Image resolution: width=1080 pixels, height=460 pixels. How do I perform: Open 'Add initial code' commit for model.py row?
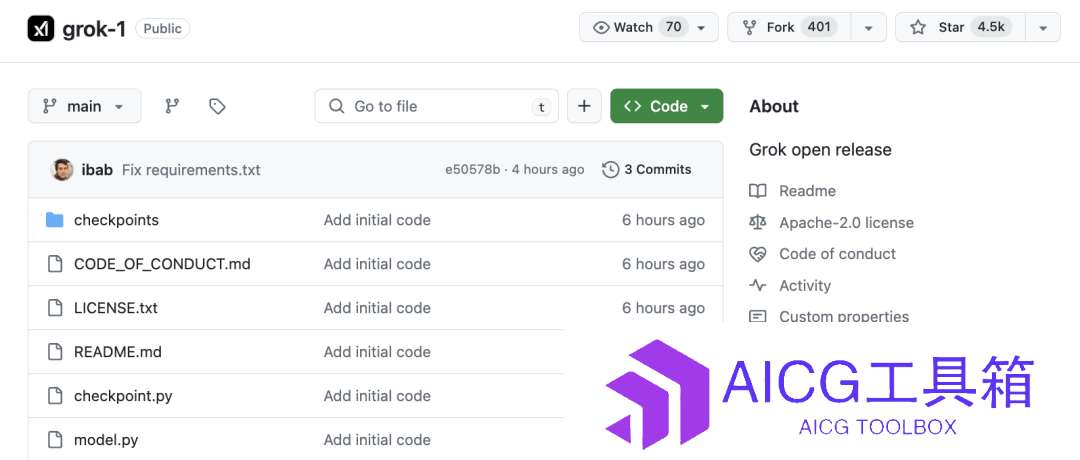pyautogui.click(x=377, y=440)
